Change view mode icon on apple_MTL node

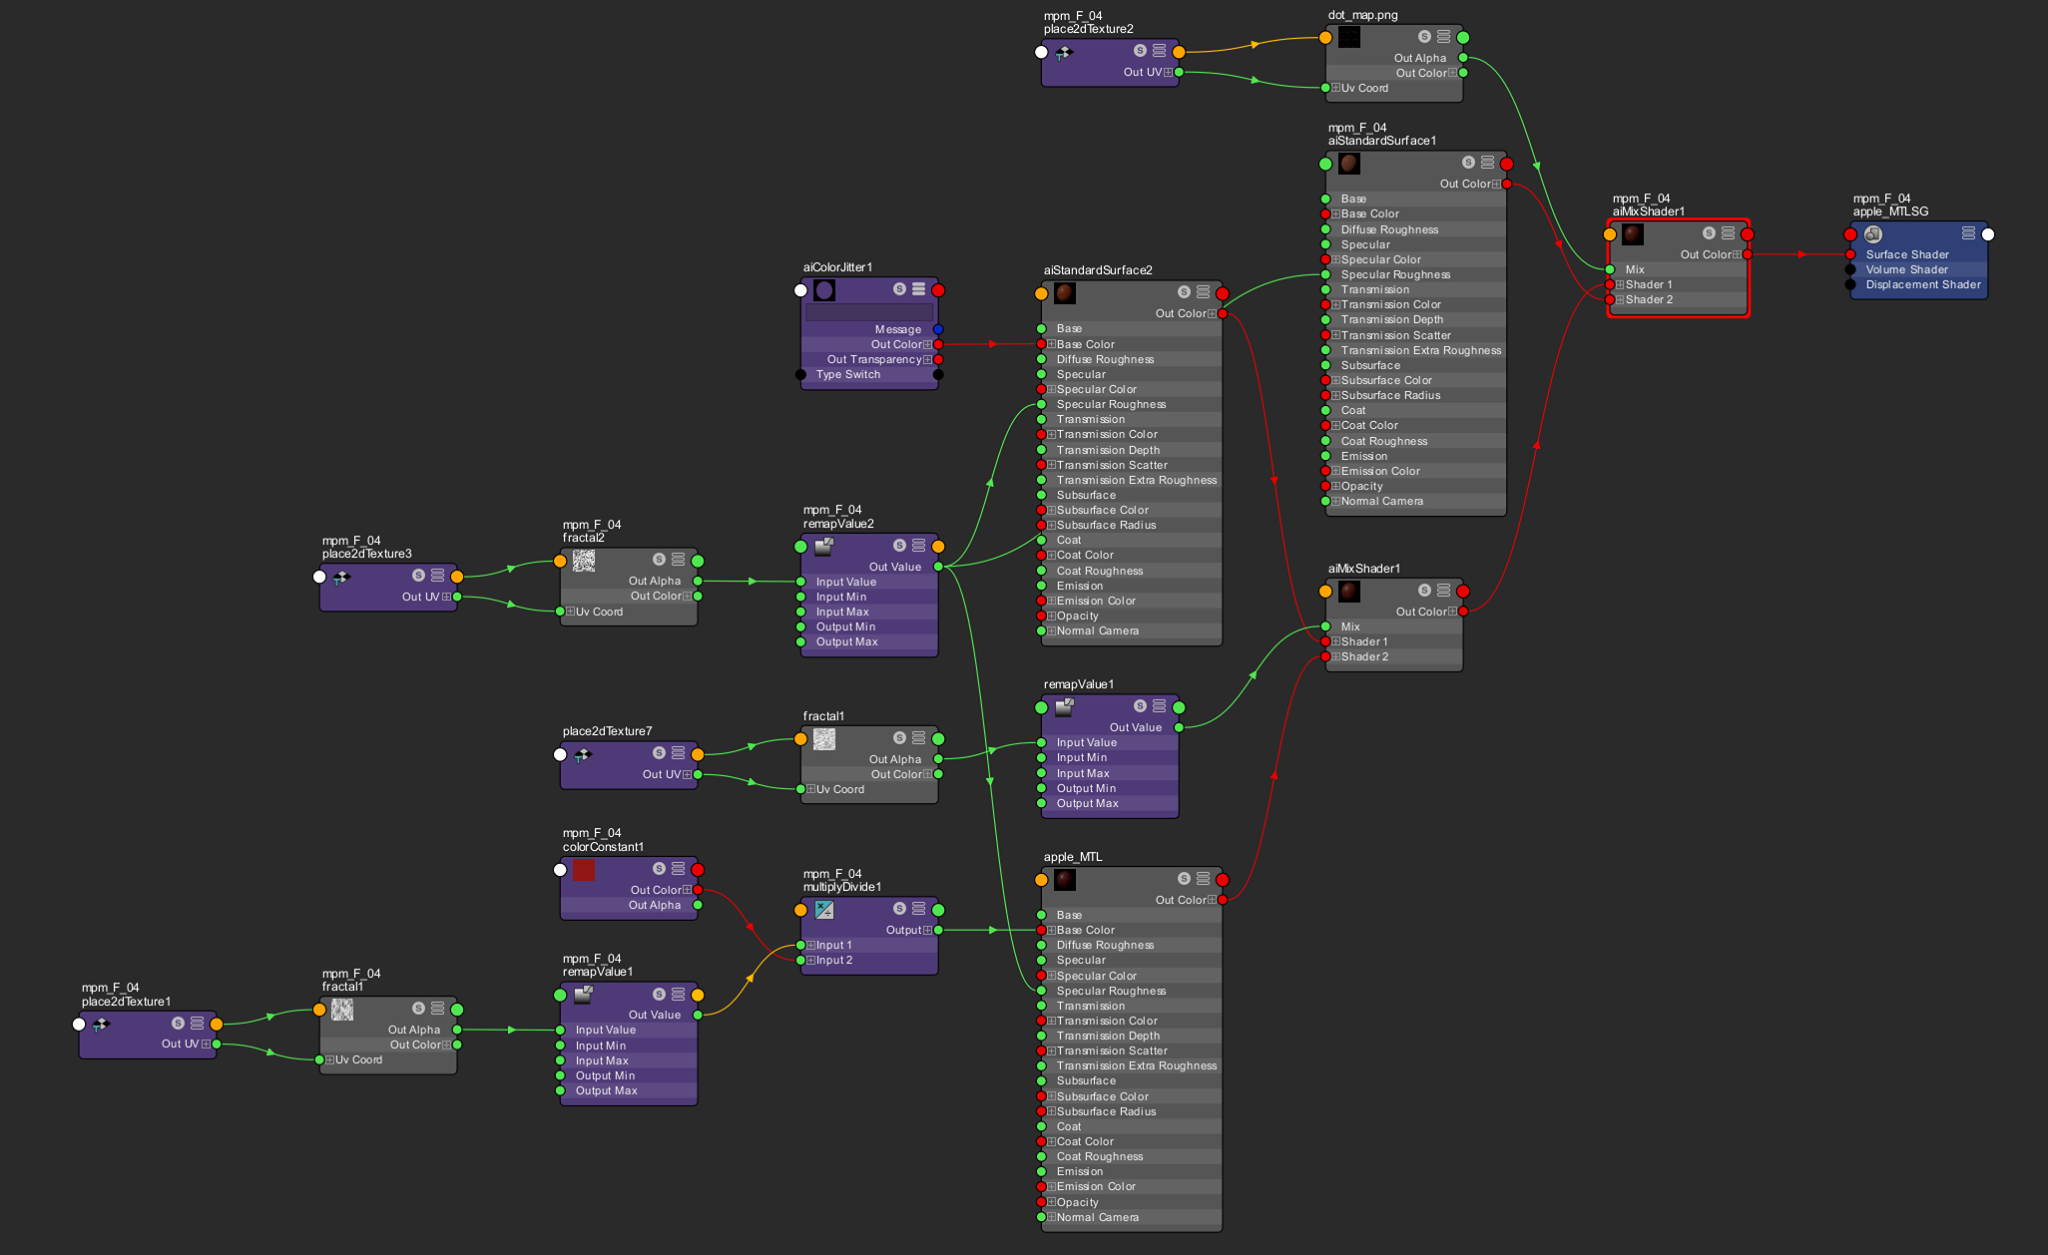(x=1203, y=878)
